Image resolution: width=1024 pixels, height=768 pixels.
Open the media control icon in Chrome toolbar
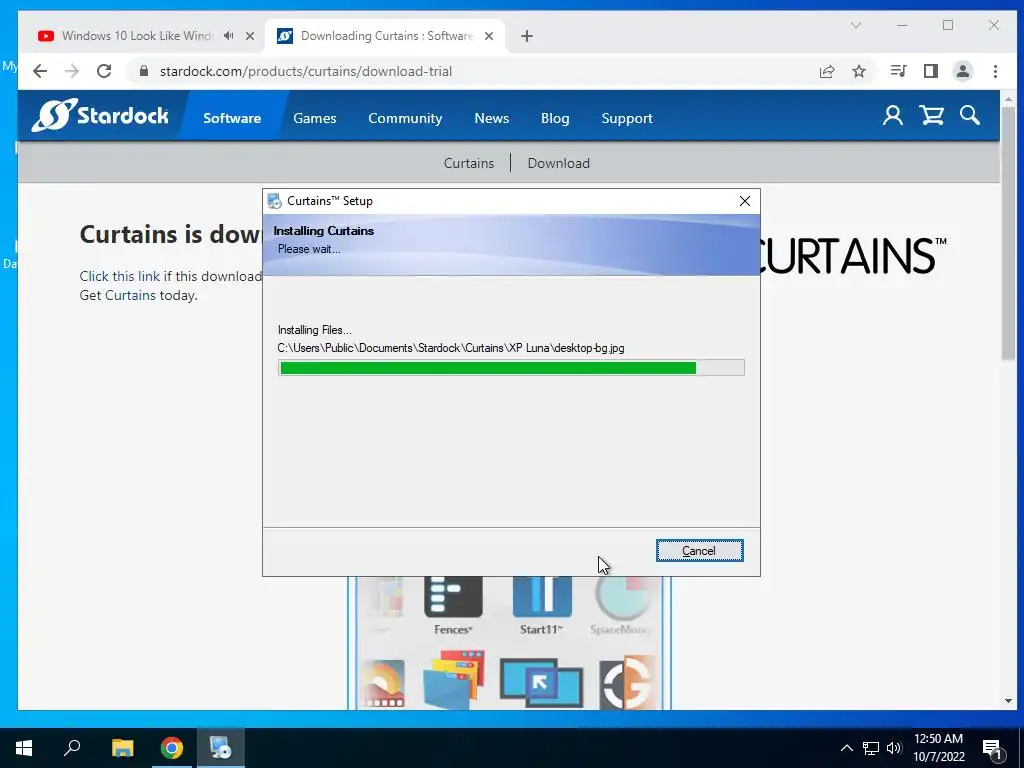click(899, 71)
